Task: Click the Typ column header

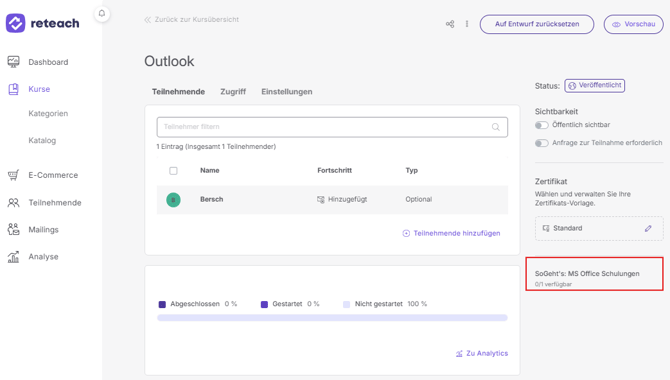Action: tap(411, 170)
